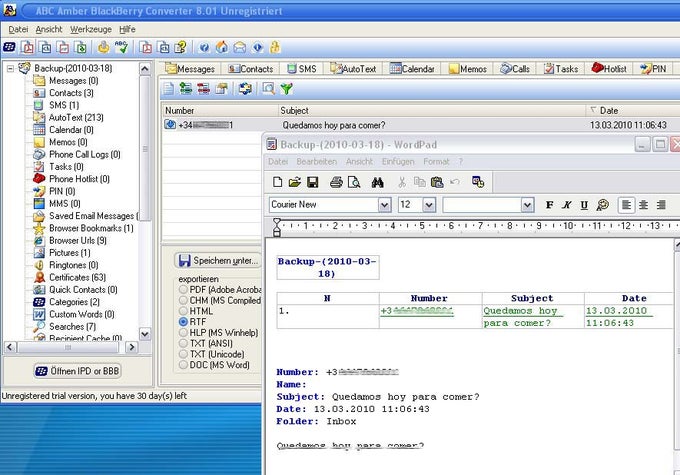This screenshot has height=475, width=680.
Task: Click the Speichern unter... button
Action: point(218,261)
